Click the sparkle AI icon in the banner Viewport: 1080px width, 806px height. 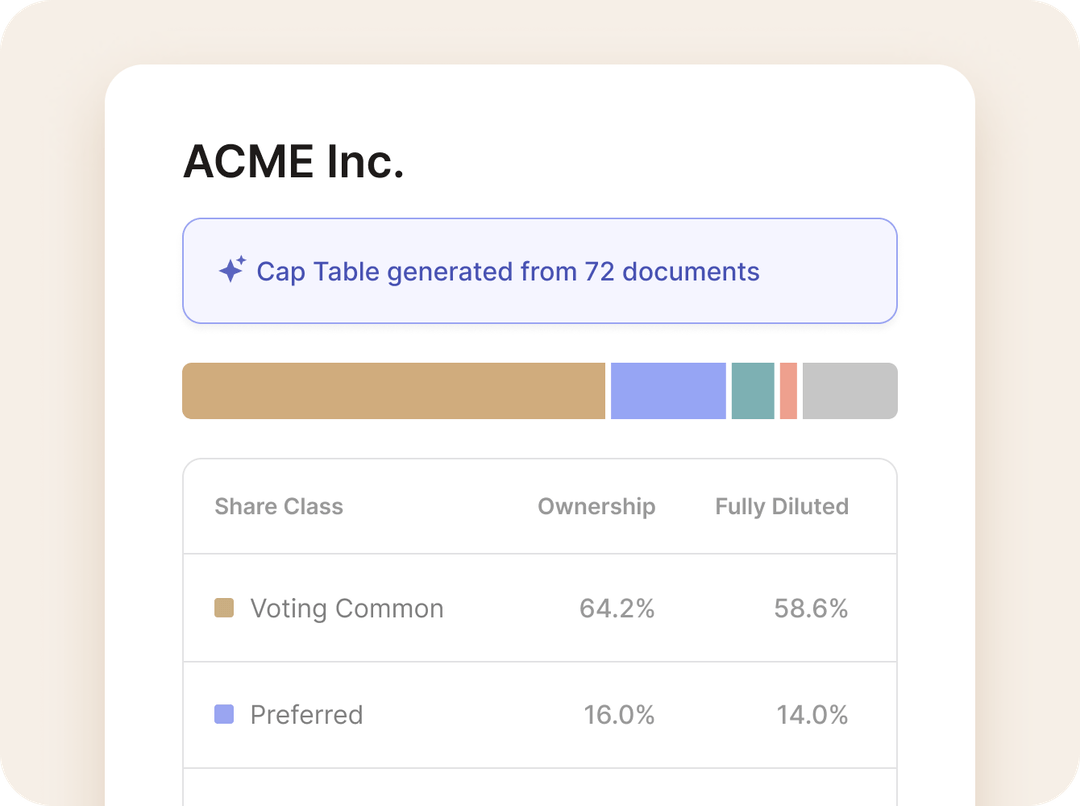coord(231,270)
